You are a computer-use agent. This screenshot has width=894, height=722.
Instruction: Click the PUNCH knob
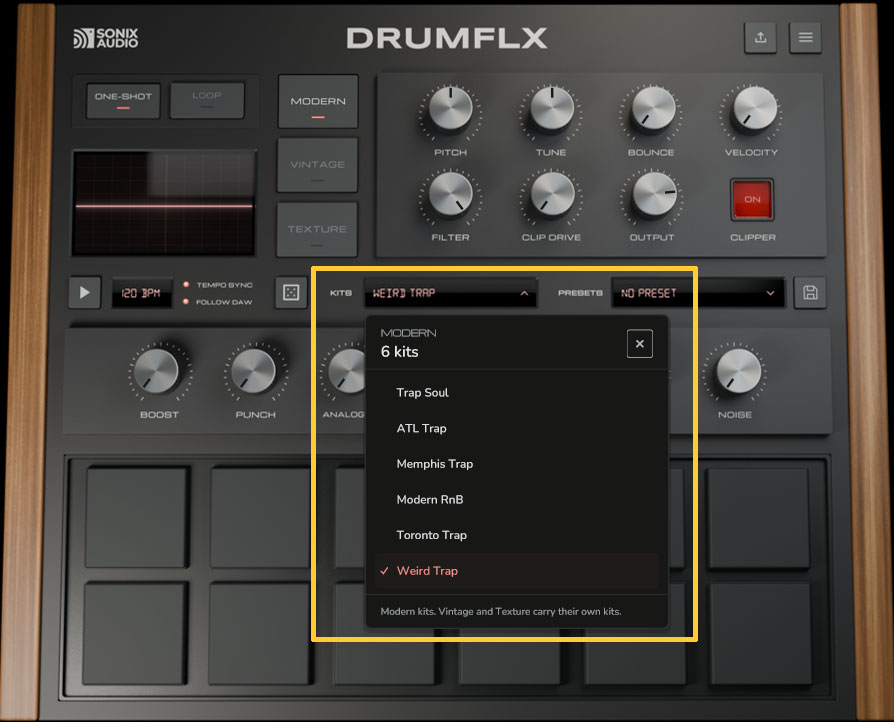(253, 371)
